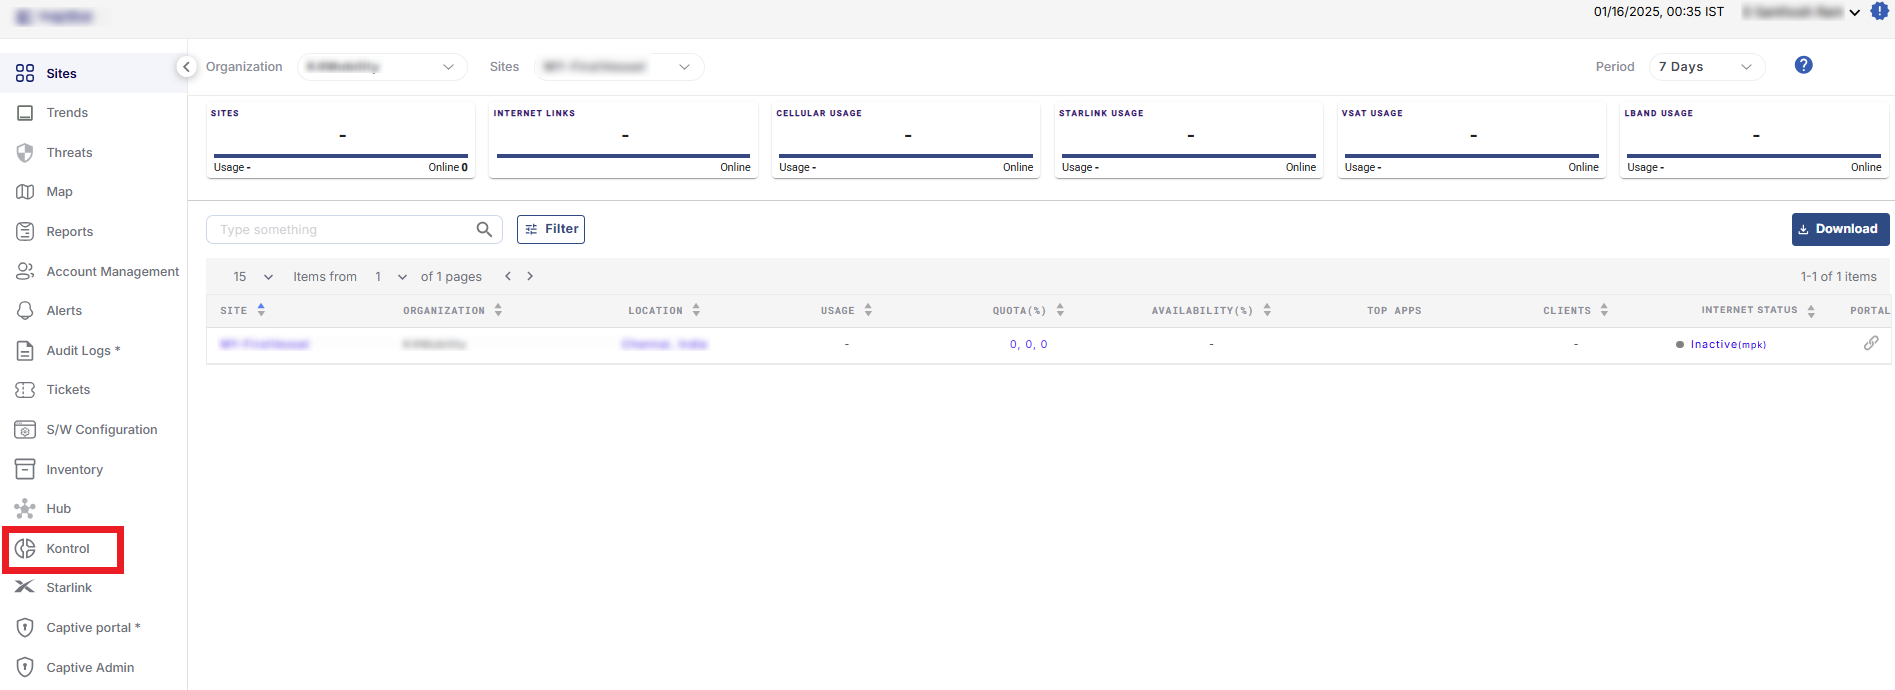
Task: Open the portal link icon in site row
Action: (x=1870, y=343)
